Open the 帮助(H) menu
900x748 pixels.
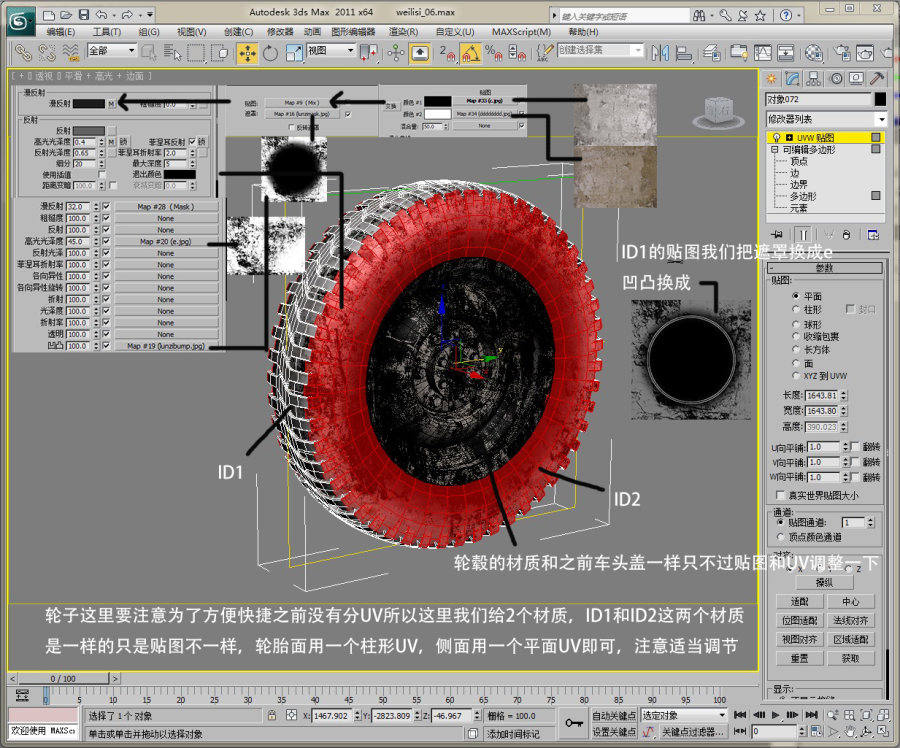click(583, 32)
